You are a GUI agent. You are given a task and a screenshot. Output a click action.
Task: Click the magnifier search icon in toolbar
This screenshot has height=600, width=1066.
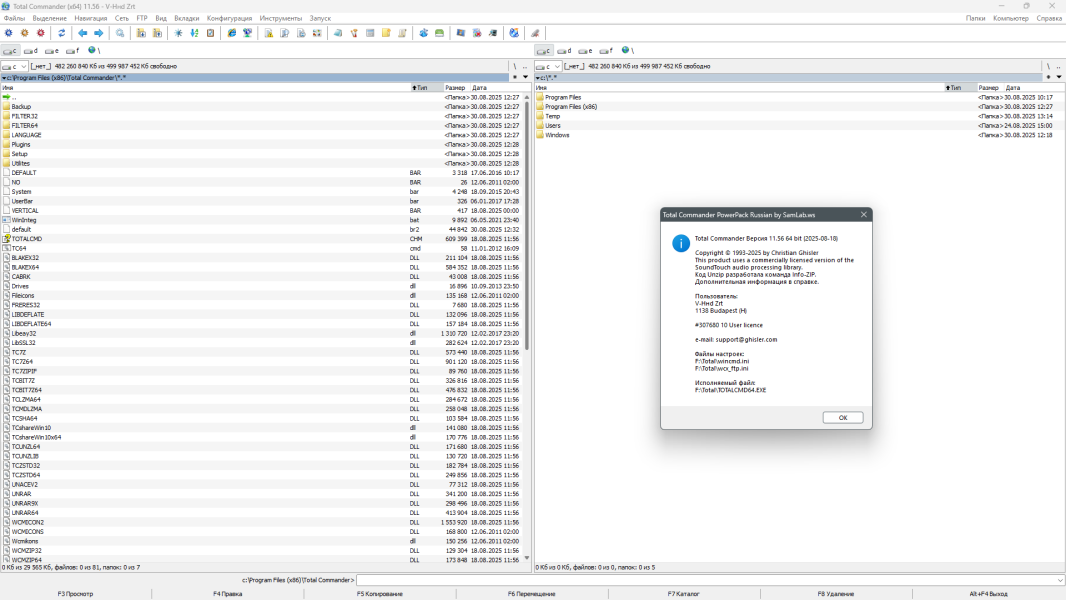[120, 33]
